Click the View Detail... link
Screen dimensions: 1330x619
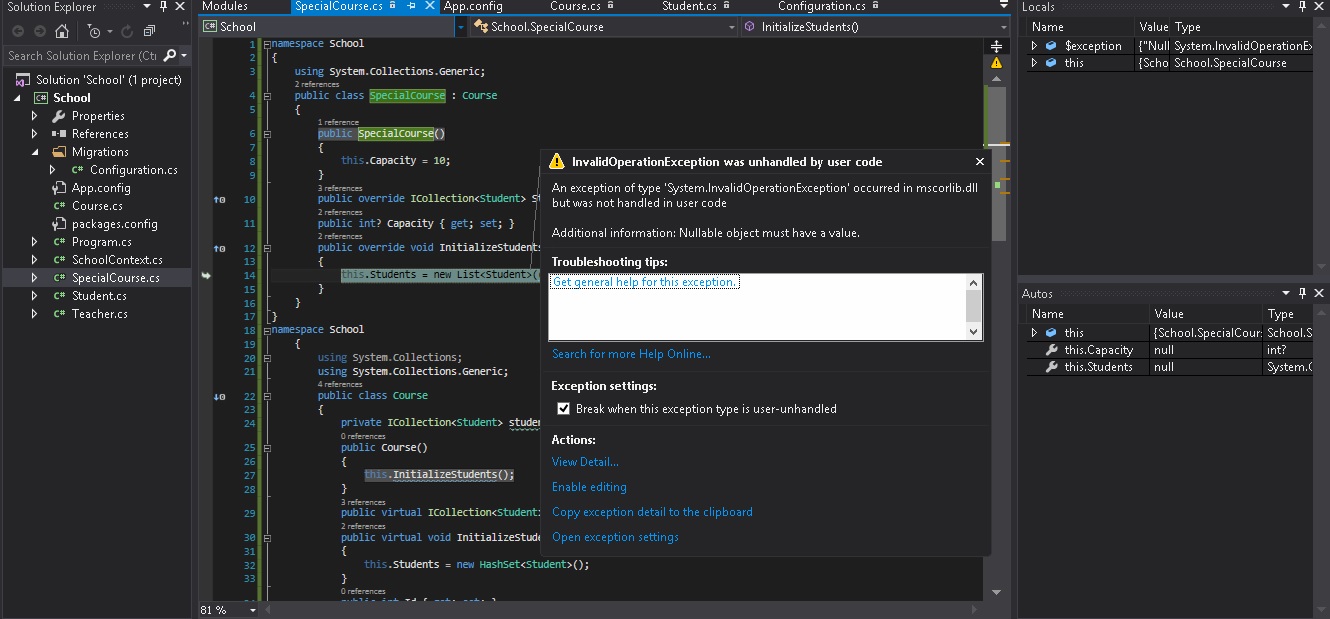585,462
